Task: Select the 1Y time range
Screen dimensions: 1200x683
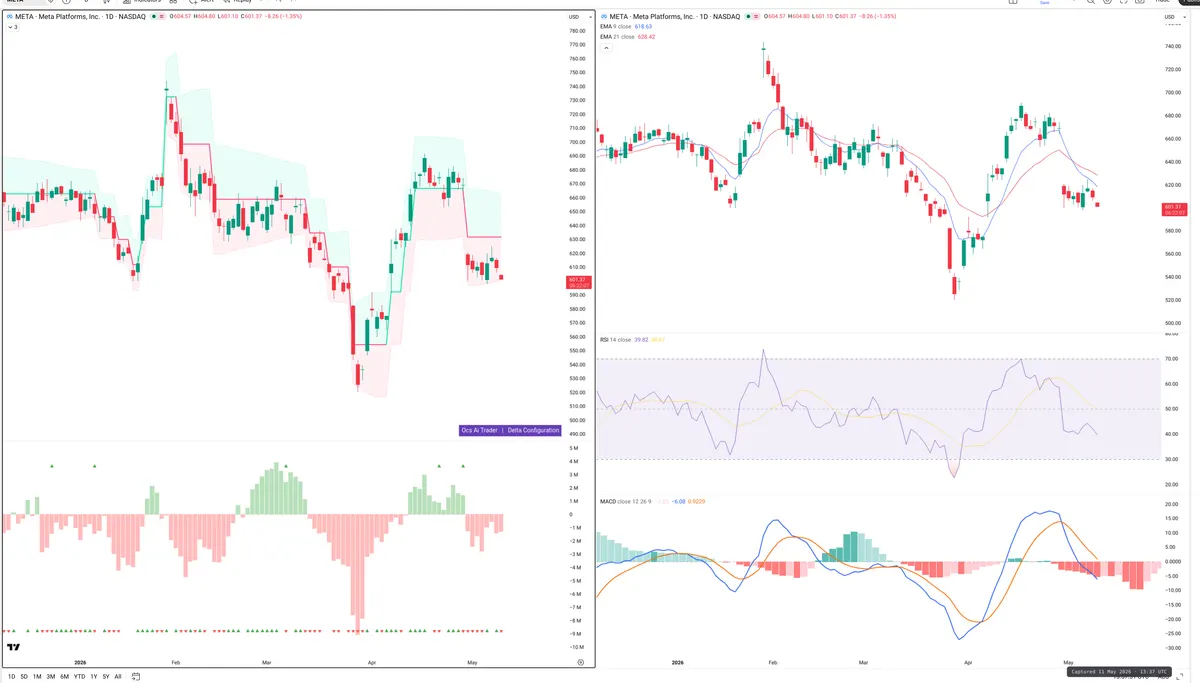Action: 94,677
